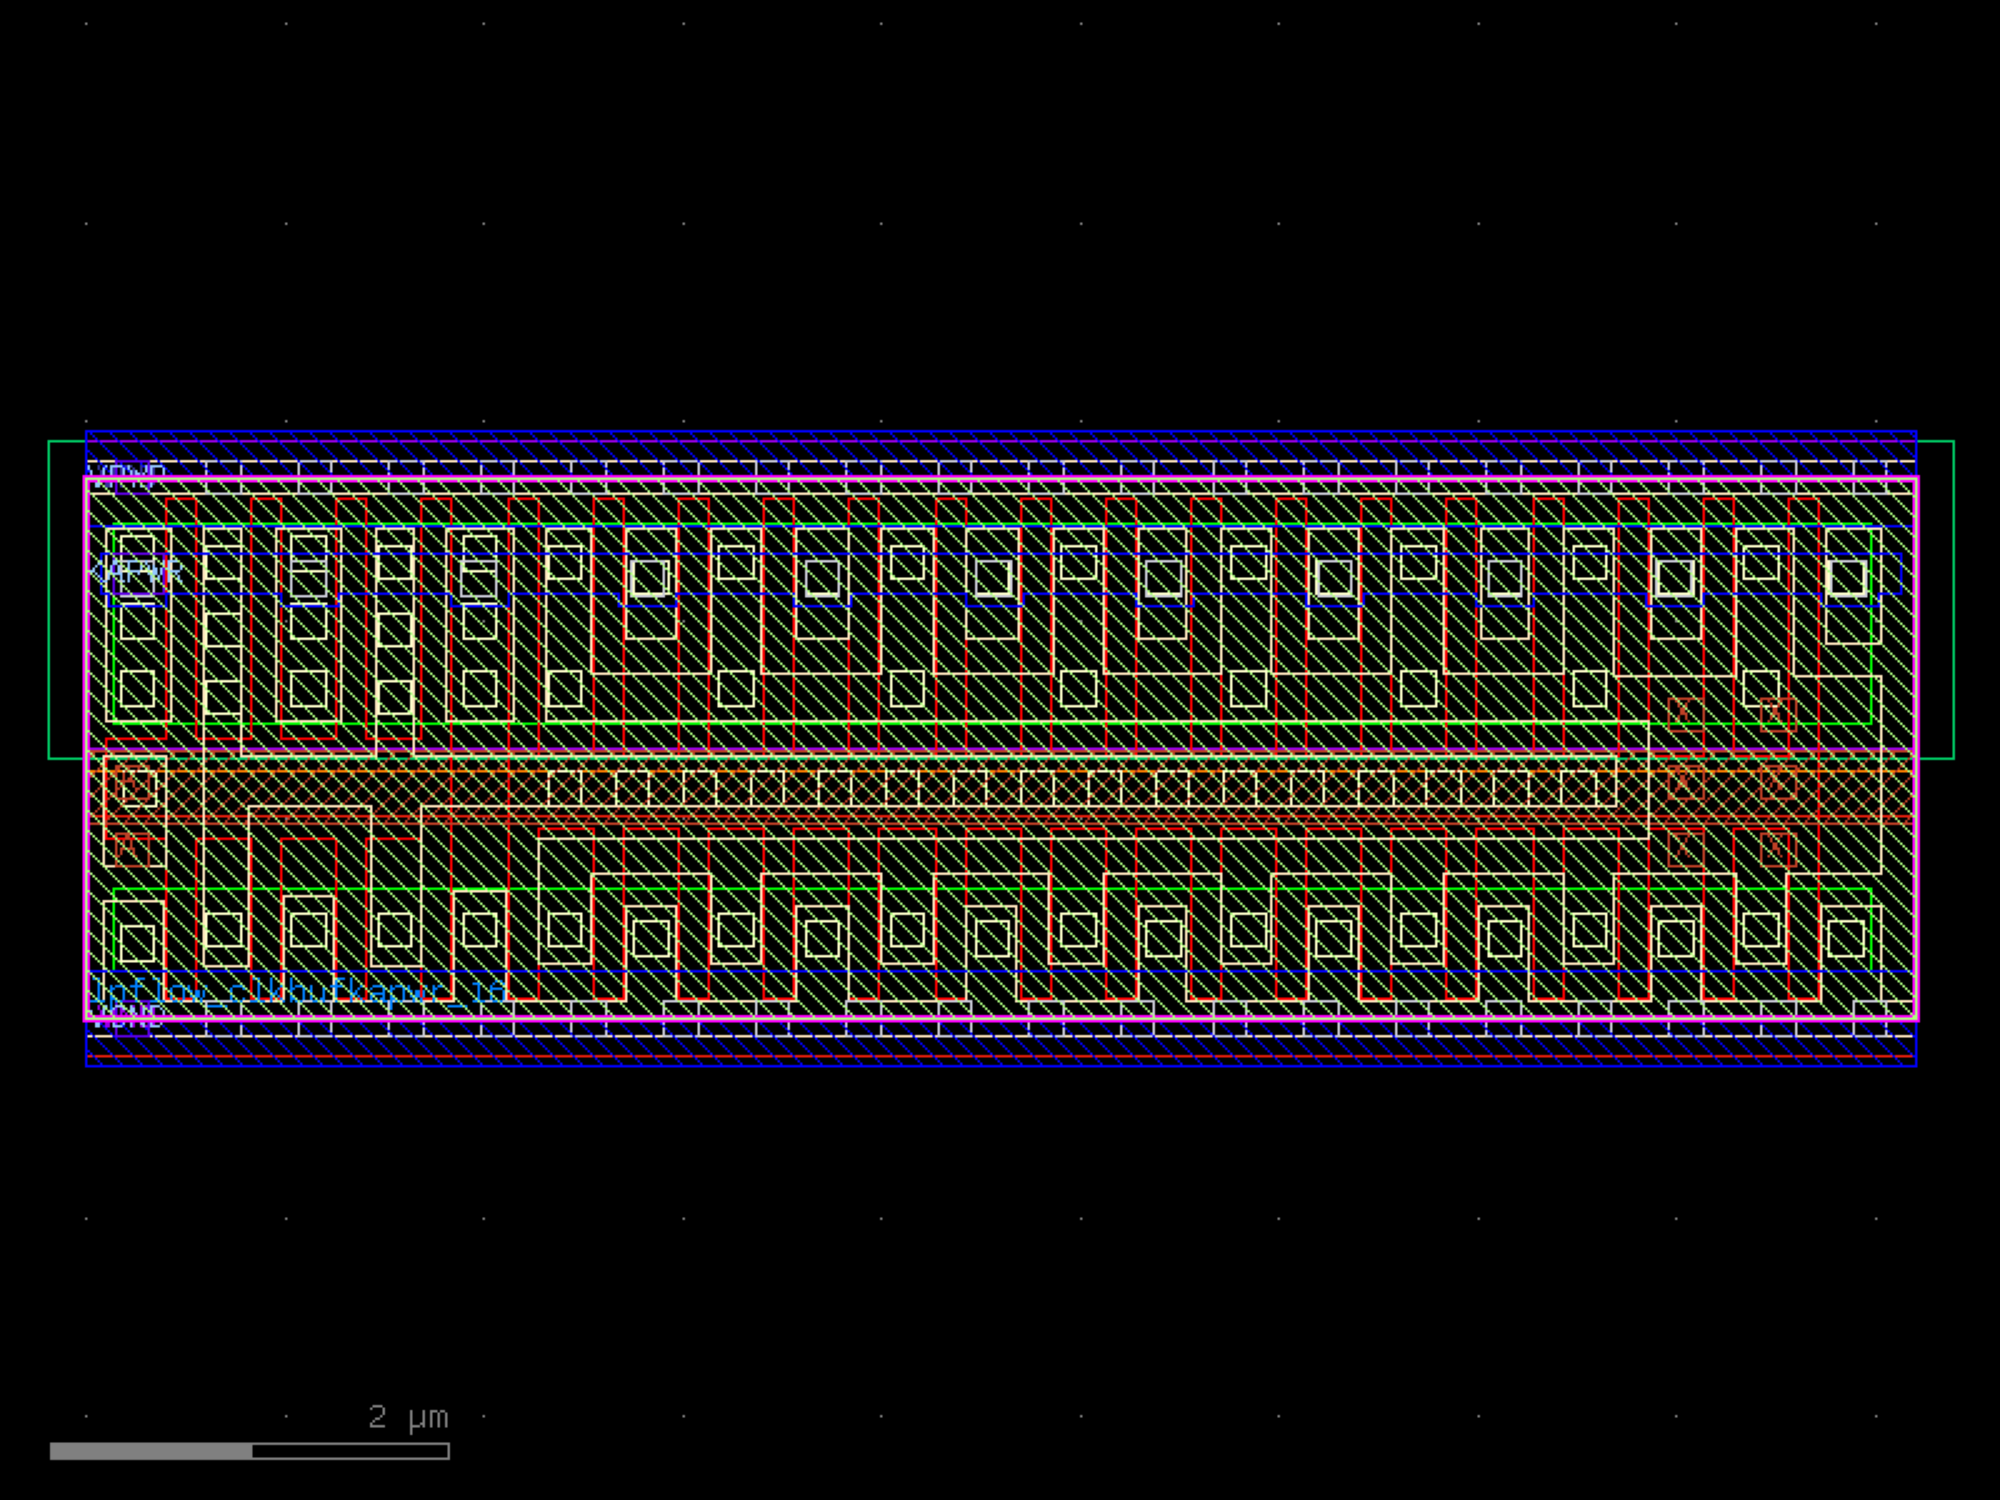The width and height of the screenshot is (2000, 1500).
Task: Click the middle-right X pin marker on orange strip
Action: pyautogui.click(x=1777, y=781)
